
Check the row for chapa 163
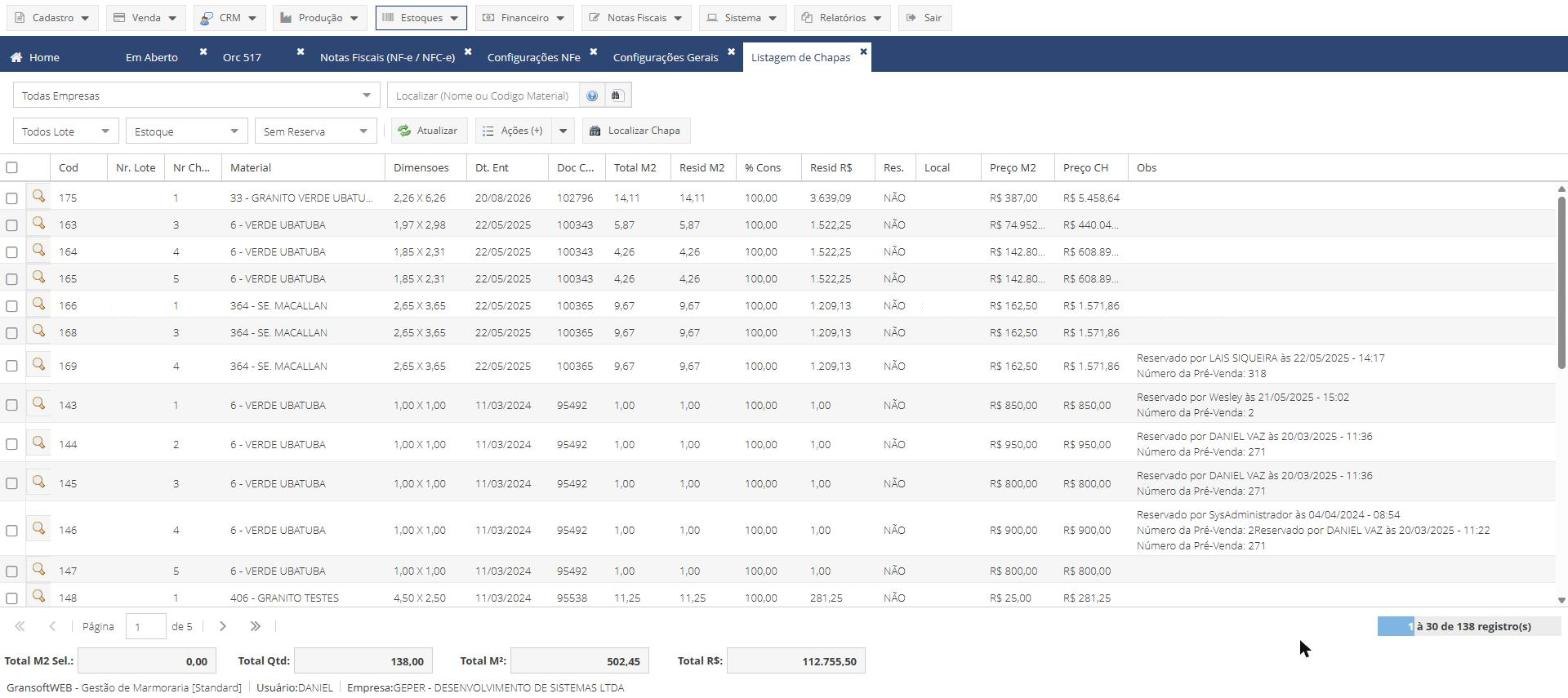click(12, 225)
